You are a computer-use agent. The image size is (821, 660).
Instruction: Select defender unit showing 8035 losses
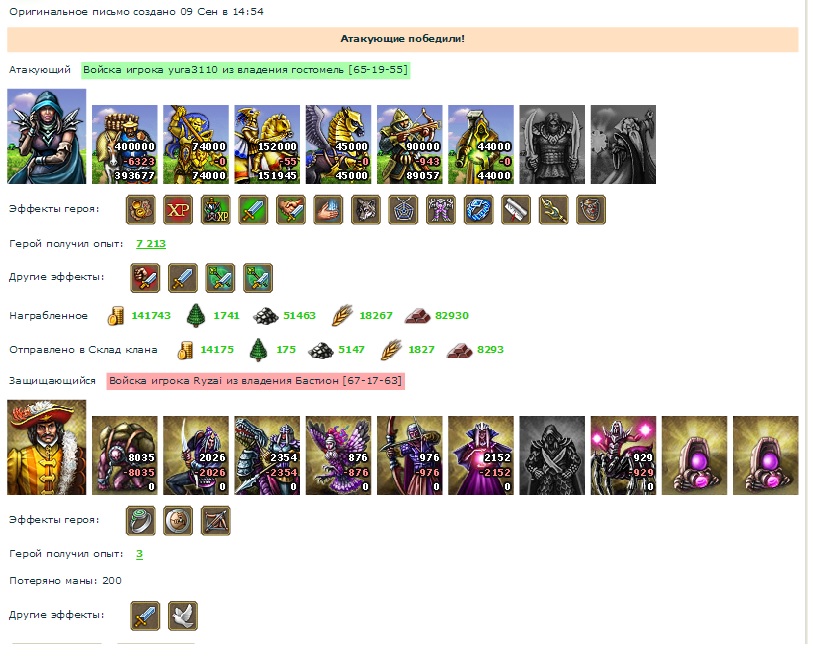click(125, 455)
